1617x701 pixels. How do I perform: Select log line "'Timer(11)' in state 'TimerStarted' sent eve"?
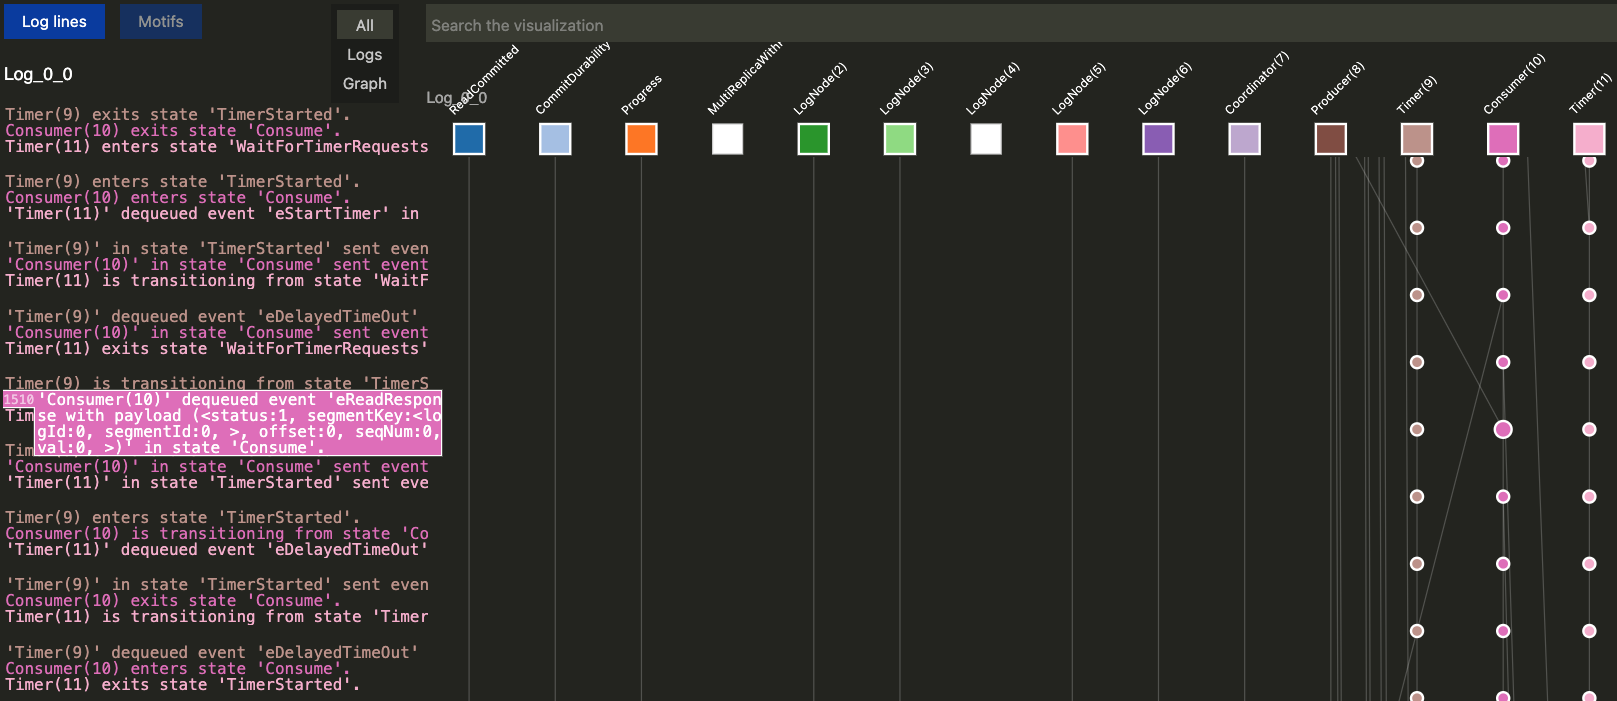(217, 482)
